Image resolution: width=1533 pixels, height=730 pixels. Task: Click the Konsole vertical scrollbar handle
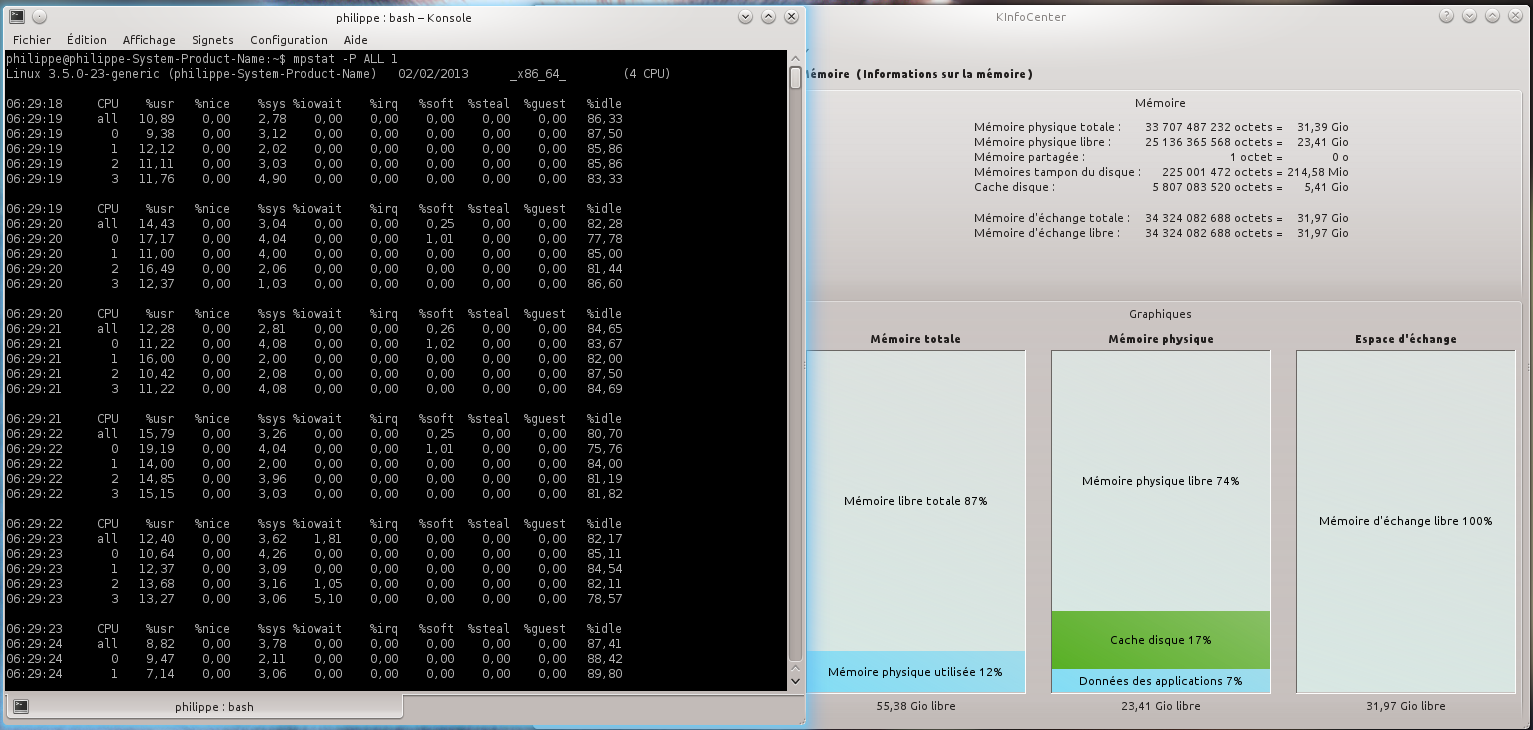coord(795,78)
